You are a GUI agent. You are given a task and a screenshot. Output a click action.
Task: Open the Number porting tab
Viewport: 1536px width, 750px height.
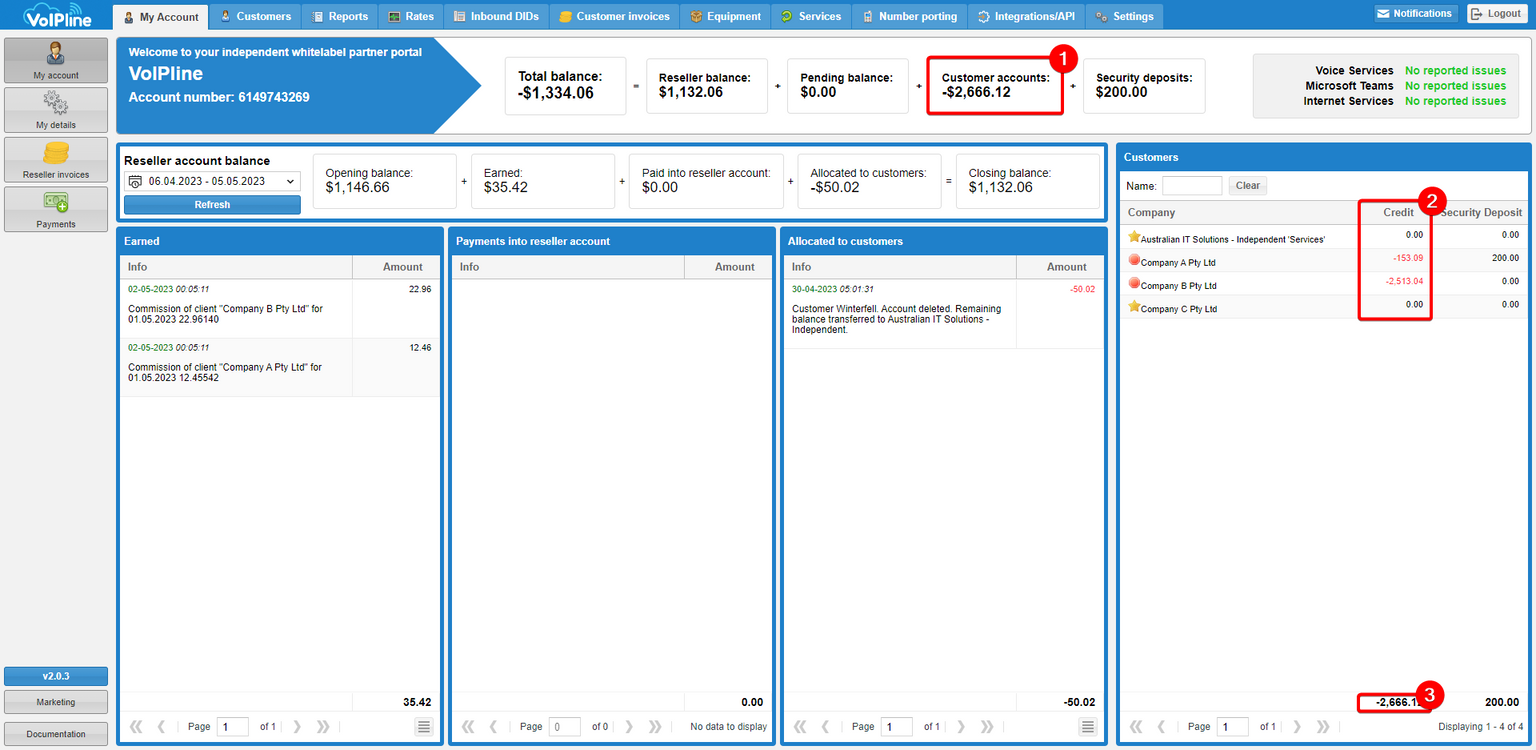[x=910, y=16]
